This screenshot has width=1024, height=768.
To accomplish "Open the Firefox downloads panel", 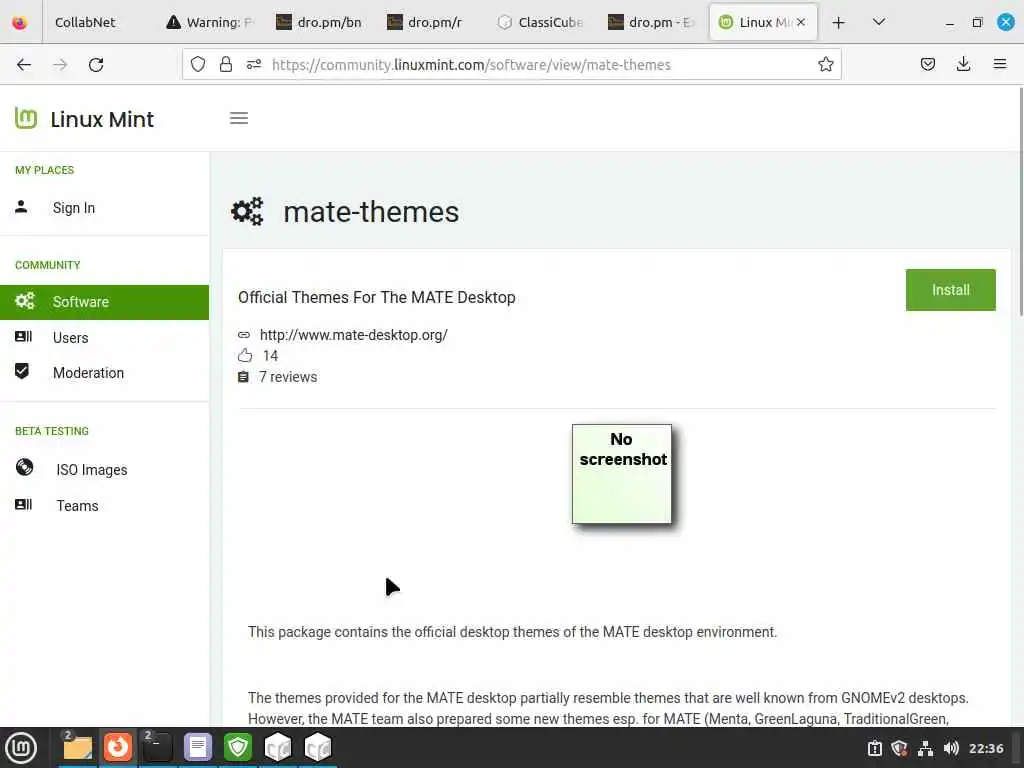I will [x=963, y=64].
